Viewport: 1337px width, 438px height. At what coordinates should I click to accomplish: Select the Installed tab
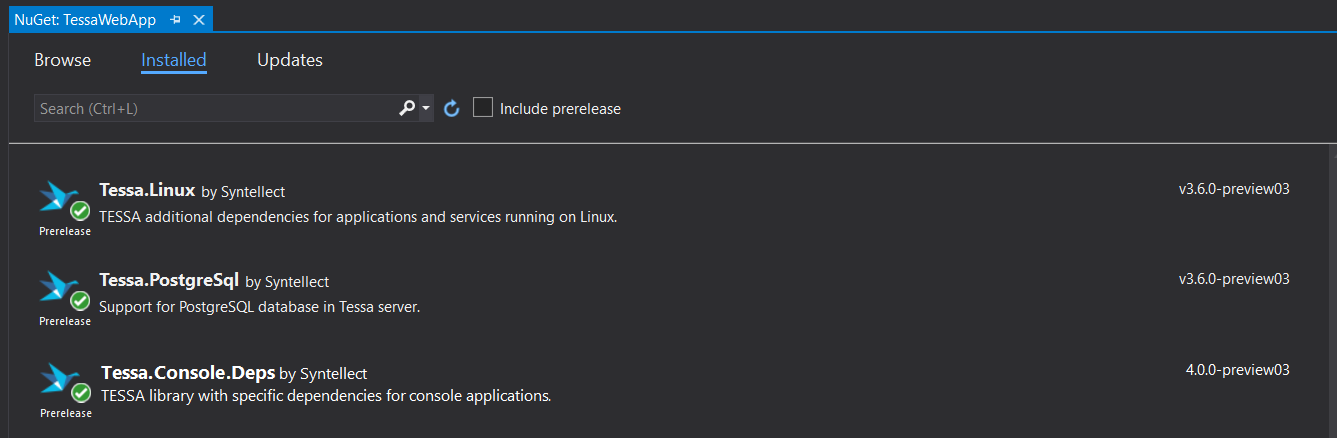point(173,60)
